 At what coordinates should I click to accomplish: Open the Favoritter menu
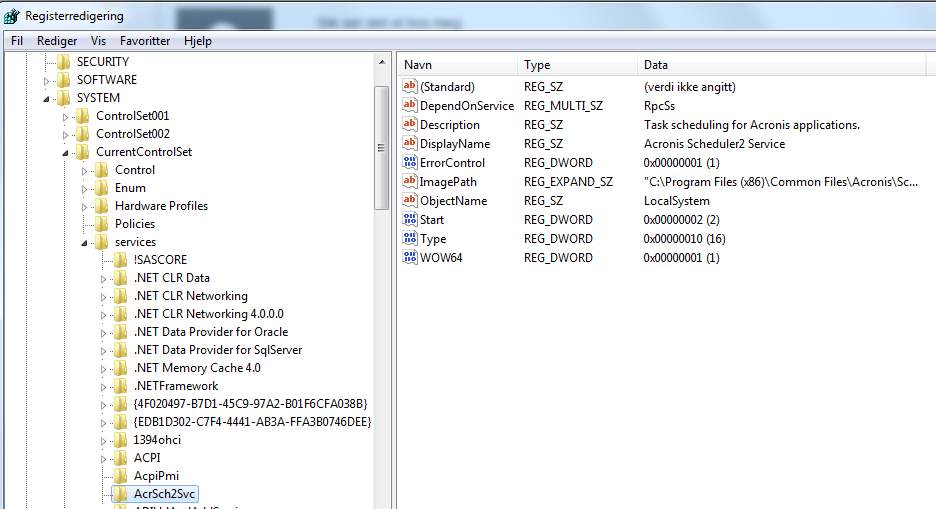pyautogui.click(x=144, y=41)
